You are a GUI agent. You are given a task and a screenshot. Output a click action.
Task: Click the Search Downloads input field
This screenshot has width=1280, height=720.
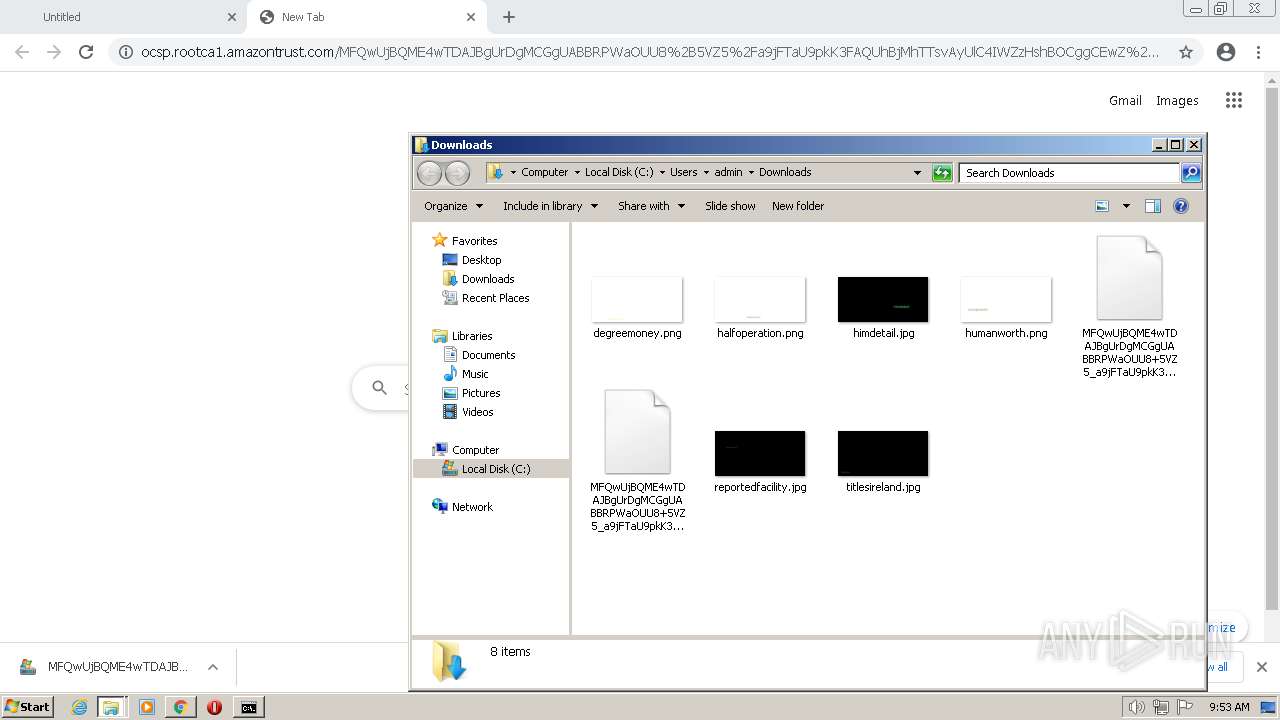[x=1069, y=173]
